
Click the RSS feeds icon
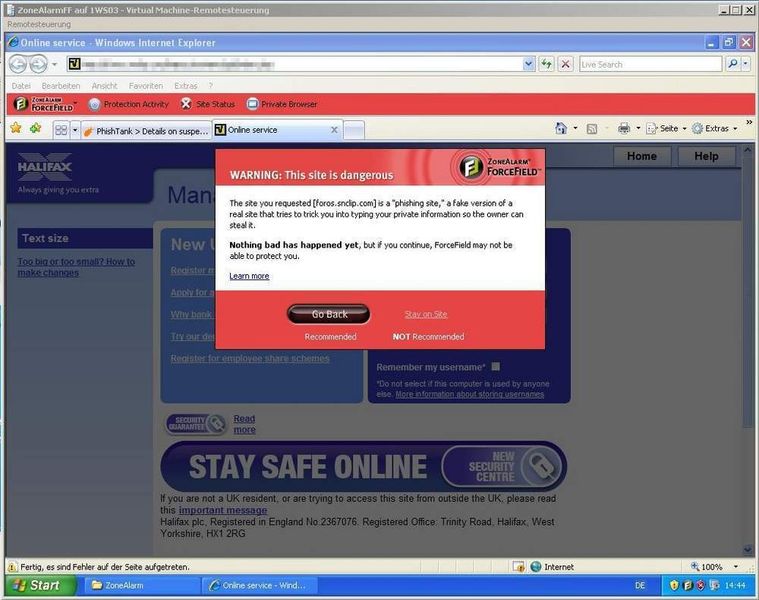592,129
